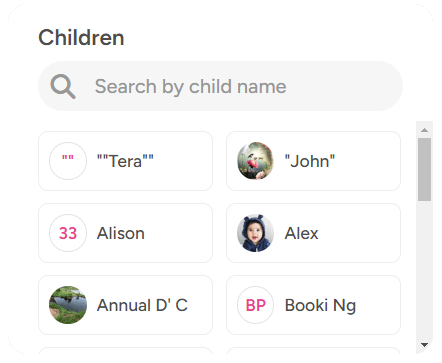The width and height of the screenshot is (442, 363).
Task: Open the Alex child card
Action: click(x=313, y=233)
